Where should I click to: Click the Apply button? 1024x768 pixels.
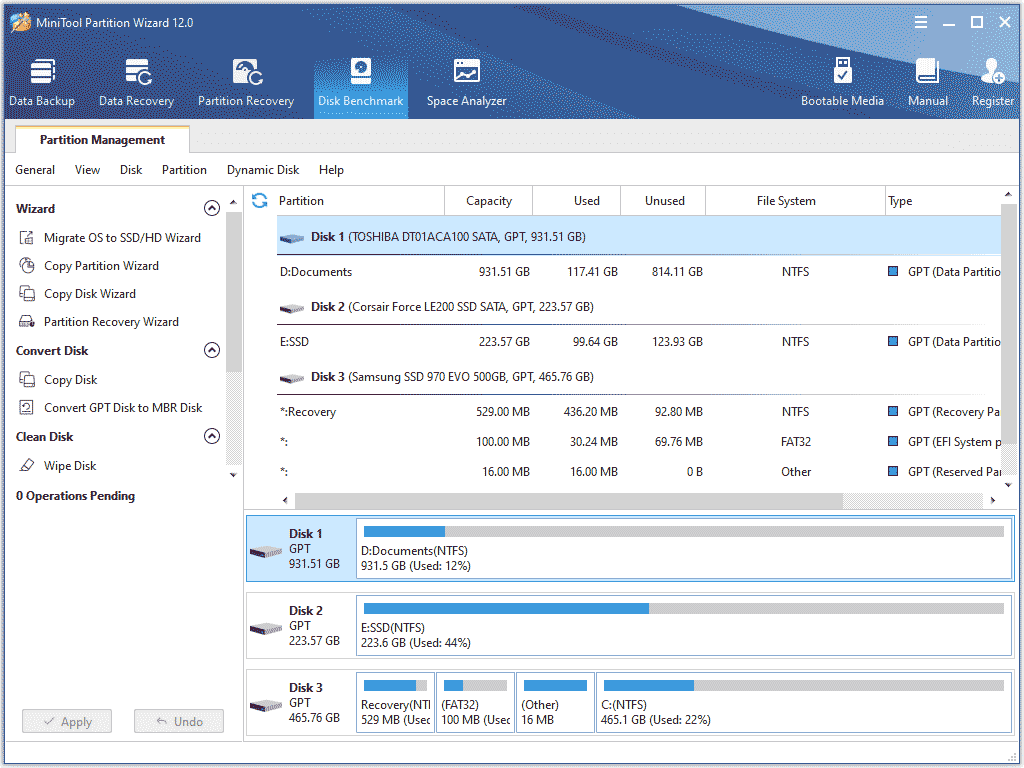click(x=66, y=721)
